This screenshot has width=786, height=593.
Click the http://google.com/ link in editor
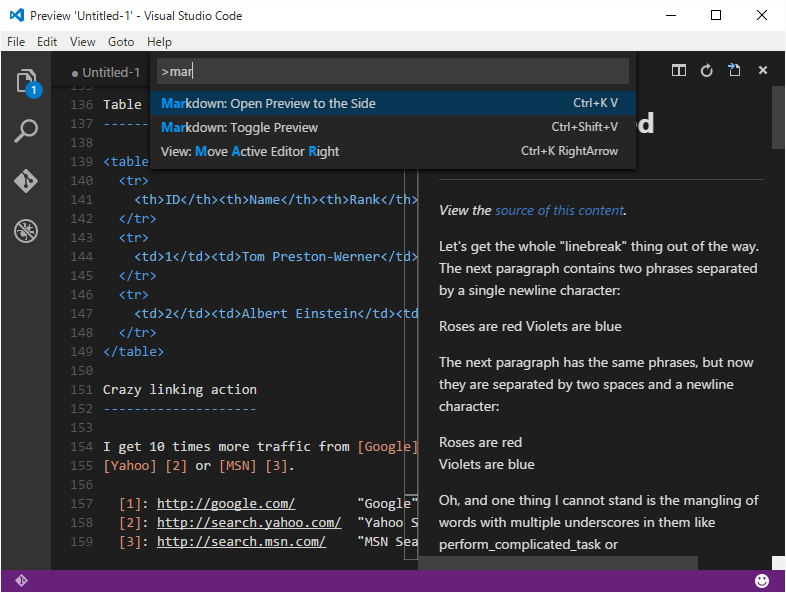coord(226,503)
